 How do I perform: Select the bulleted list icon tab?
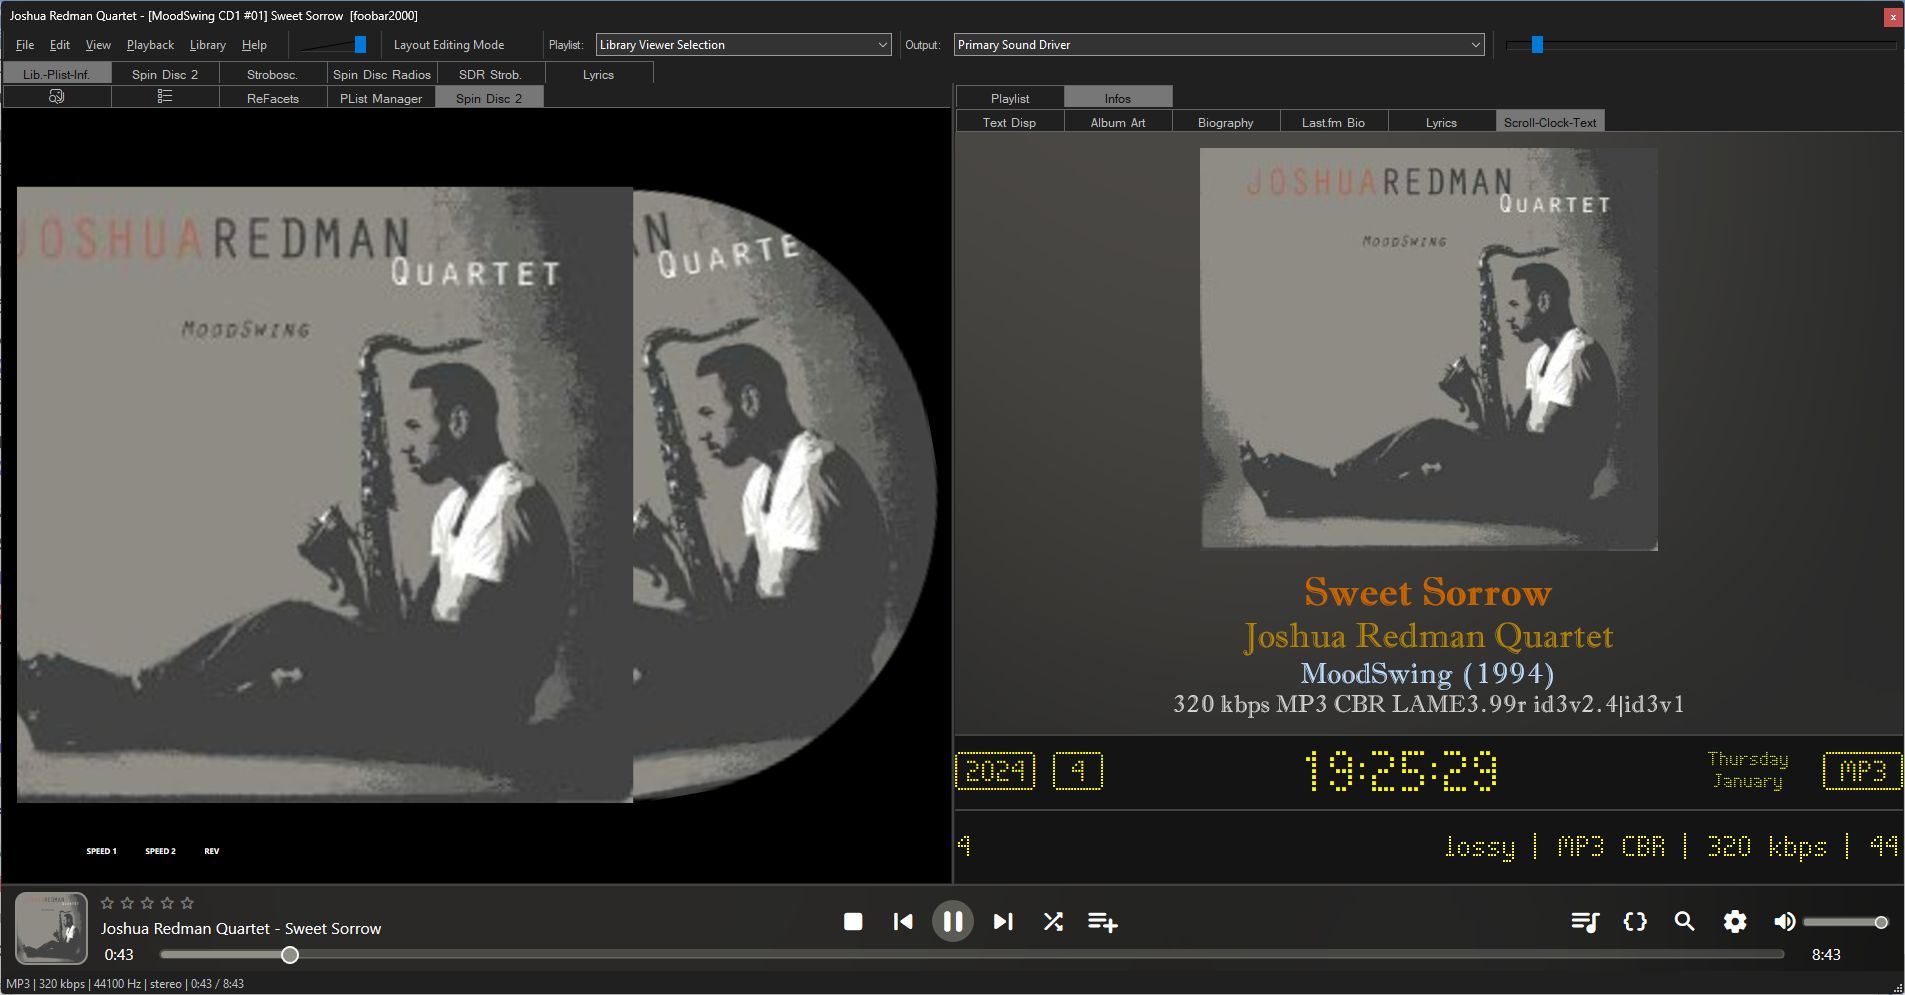click(x=165, y=97)
